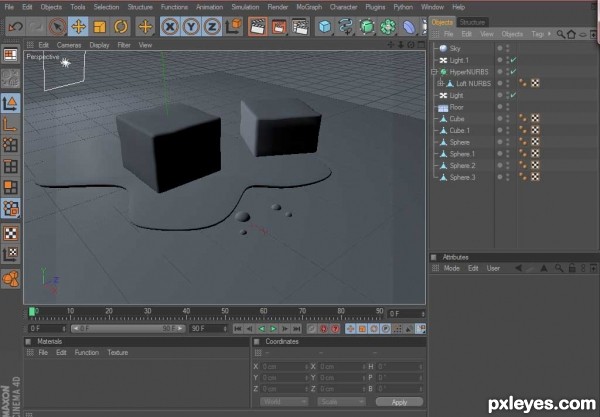This screenshot has height=417, width=600.
Task: Toggle X axis lock
Action: [x=170, y=27]
